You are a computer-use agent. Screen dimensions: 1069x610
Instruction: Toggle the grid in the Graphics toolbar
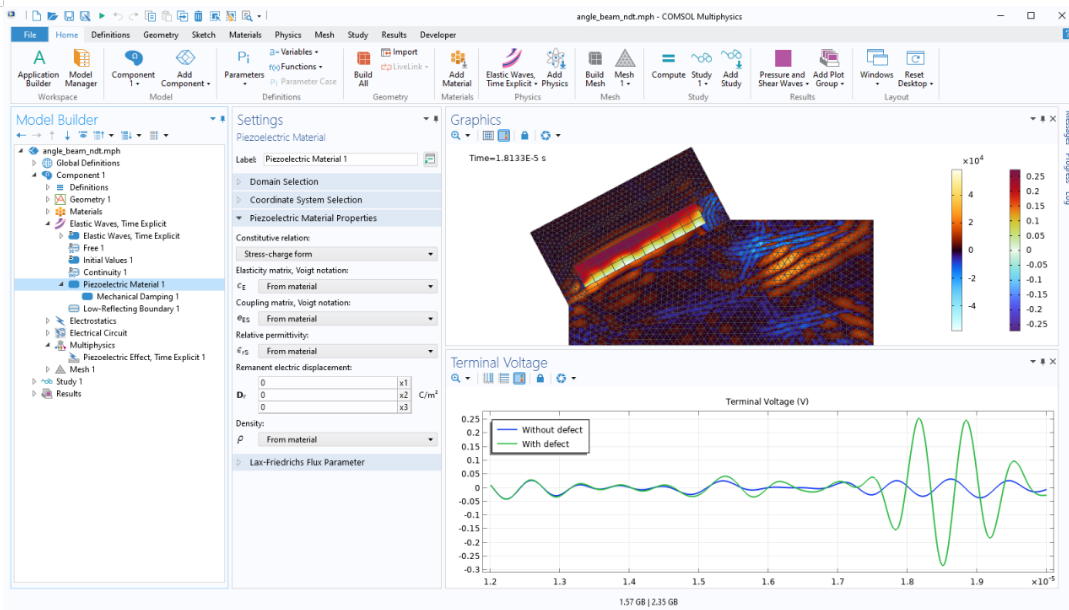pyautogui.click(x=488, y=136)
